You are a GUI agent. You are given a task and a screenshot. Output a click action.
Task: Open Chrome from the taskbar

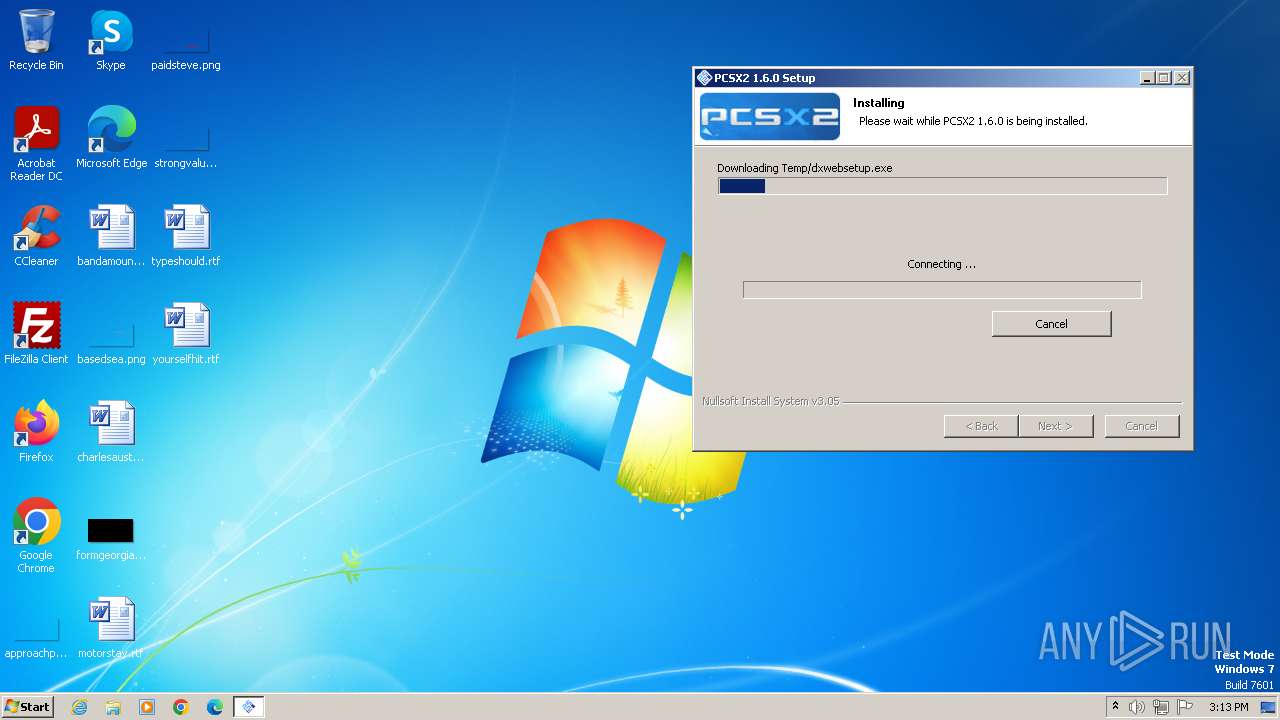(181, 707)
